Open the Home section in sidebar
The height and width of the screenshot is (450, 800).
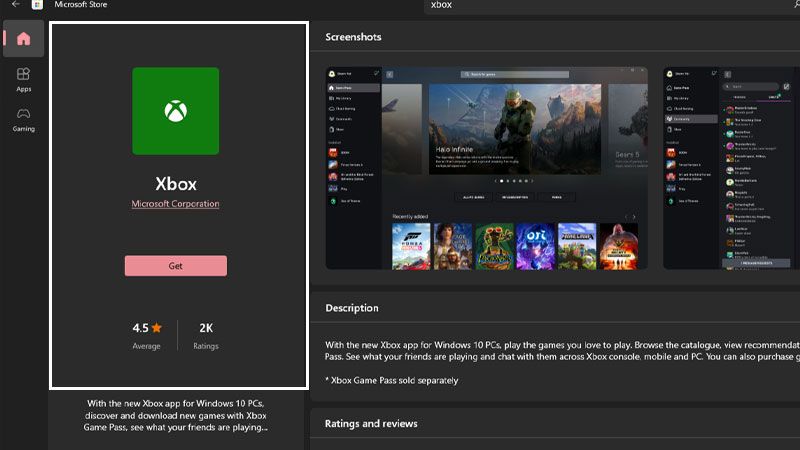point(23,39)
